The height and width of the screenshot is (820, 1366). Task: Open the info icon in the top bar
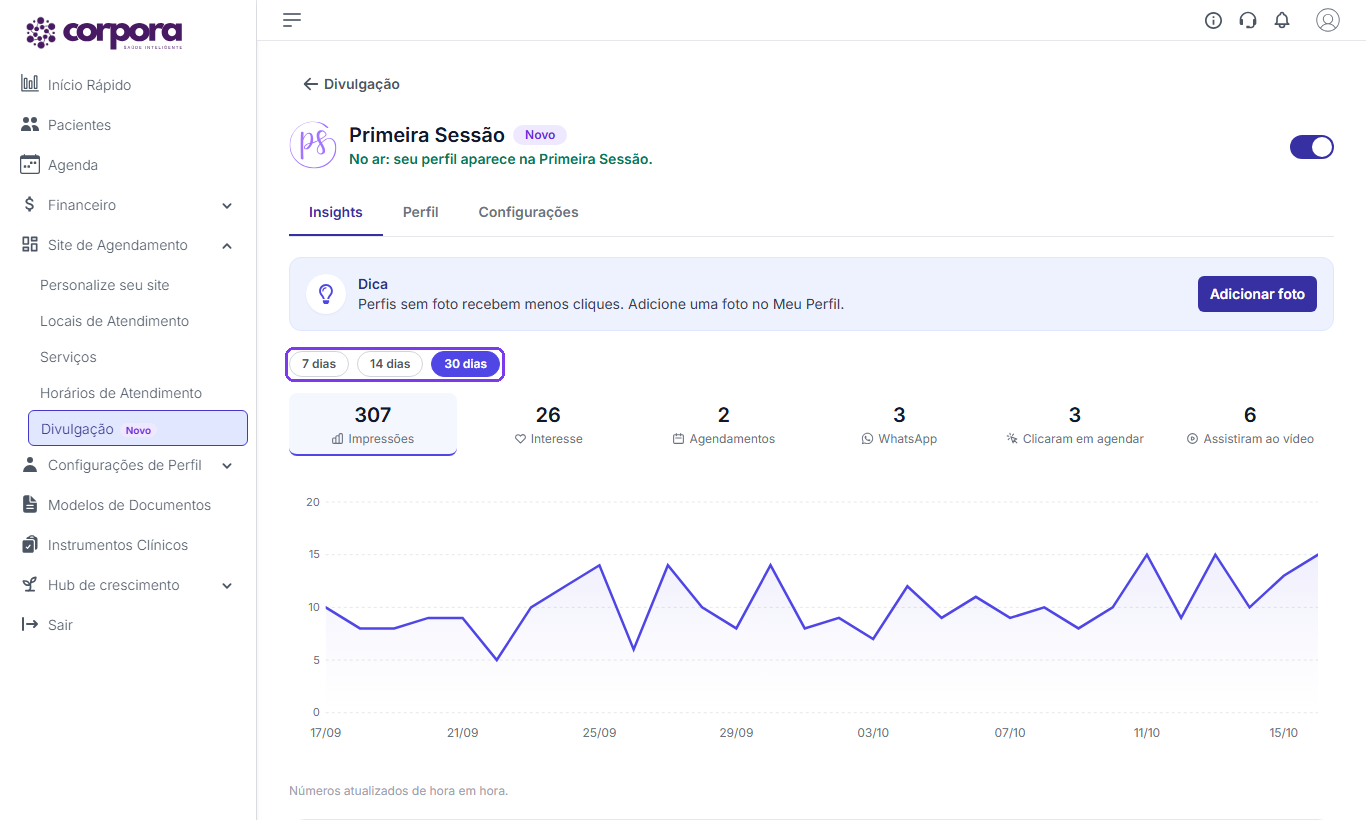pos(1213,20)
